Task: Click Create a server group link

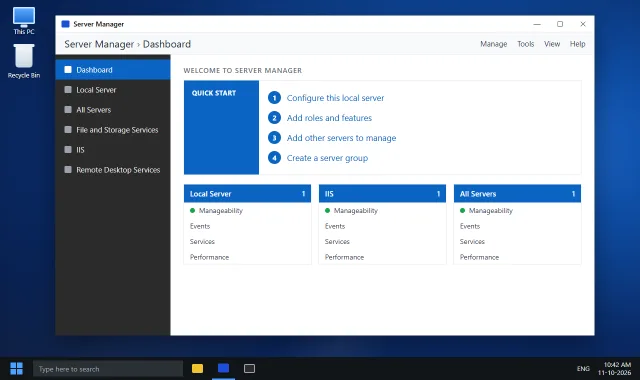Action: click(327, 158)
